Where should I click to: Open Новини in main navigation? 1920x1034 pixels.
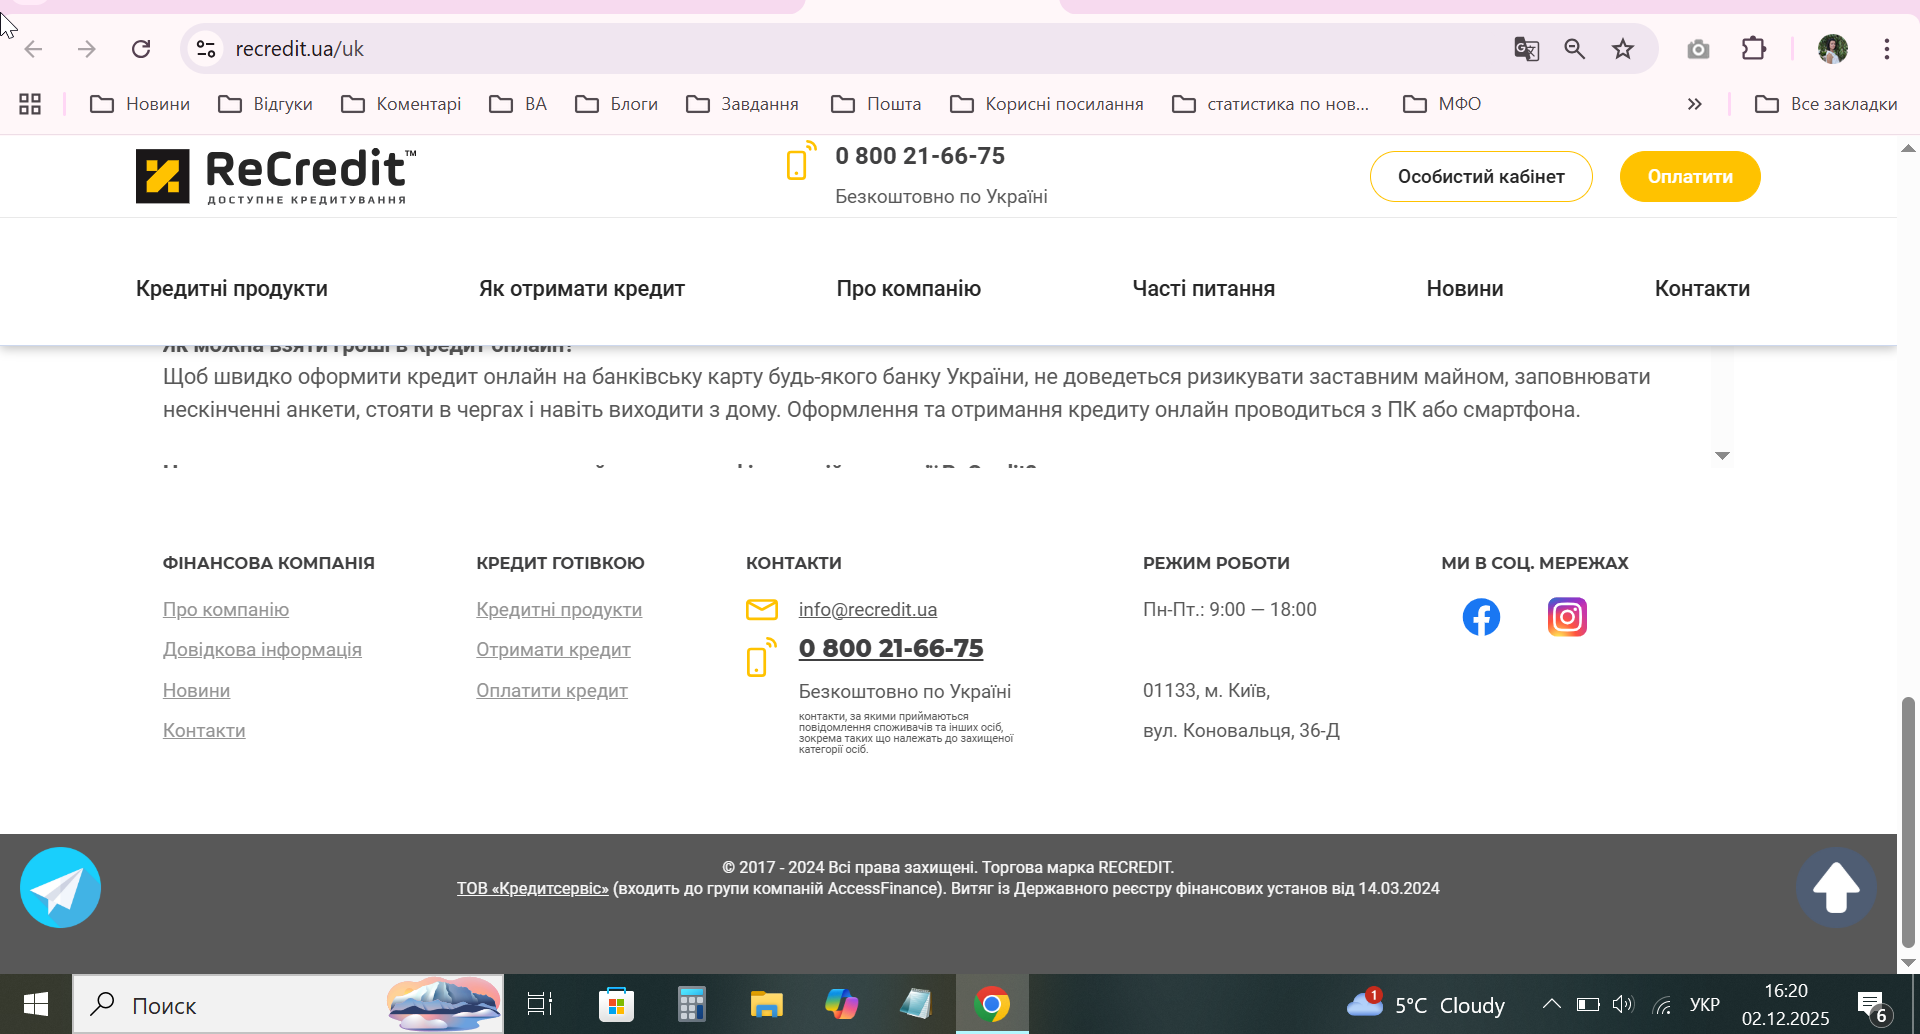coord(1465,289)
